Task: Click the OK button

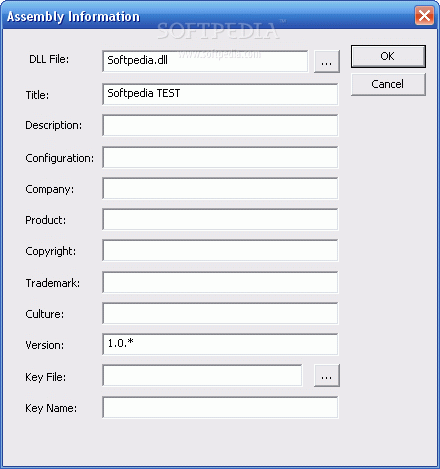Action: [388, 56]
